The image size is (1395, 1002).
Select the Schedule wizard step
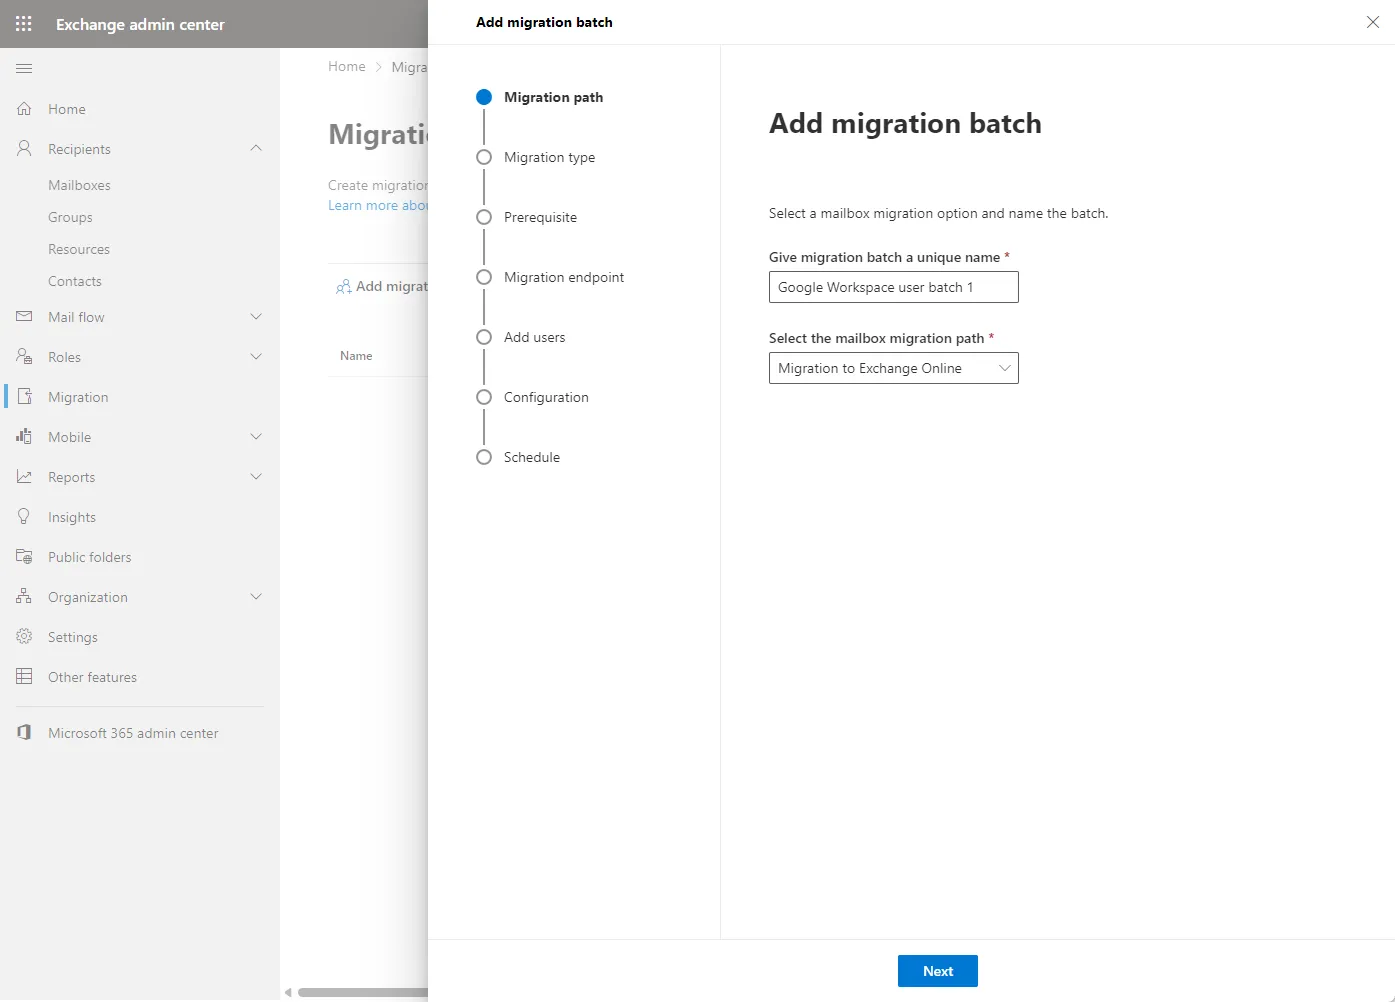click(532, 457)
